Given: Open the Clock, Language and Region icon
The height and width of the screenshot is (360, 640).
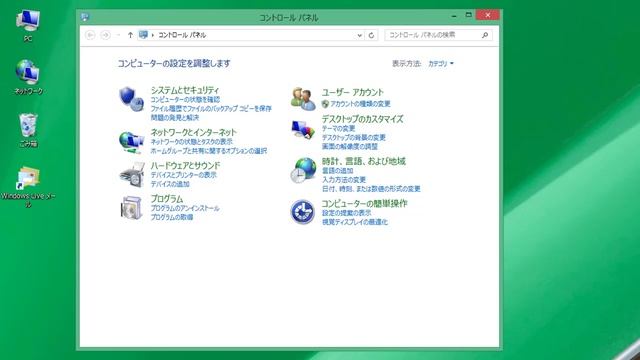Looking at the screenshot, I should [x=303, y=170].
